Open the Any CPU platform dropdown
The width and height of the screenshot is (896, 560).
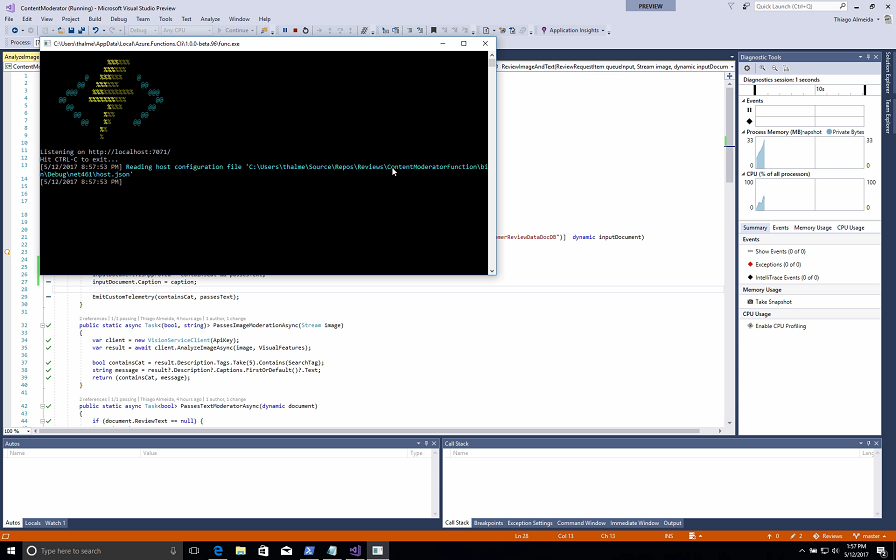186,30
